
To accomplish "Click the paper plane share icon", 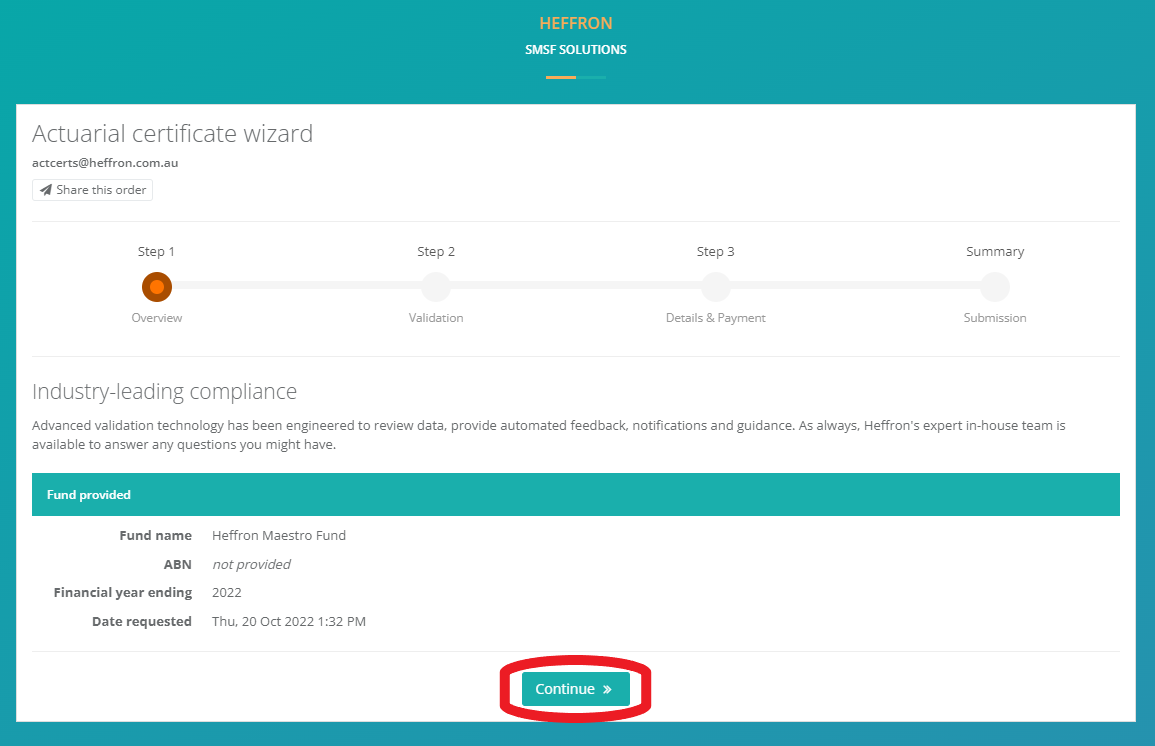I will (46, 190).
